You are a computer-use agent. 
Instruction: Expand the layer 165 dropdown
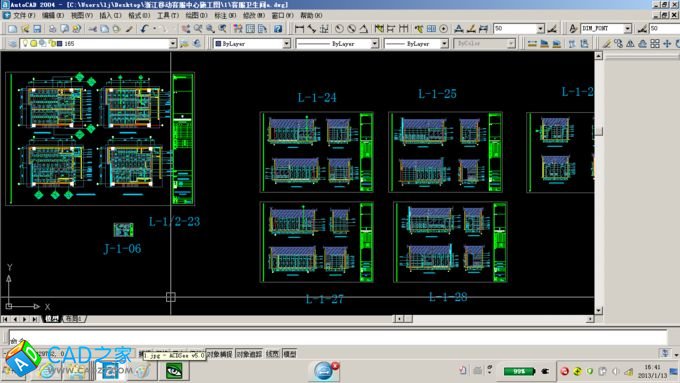click(173, 43)
